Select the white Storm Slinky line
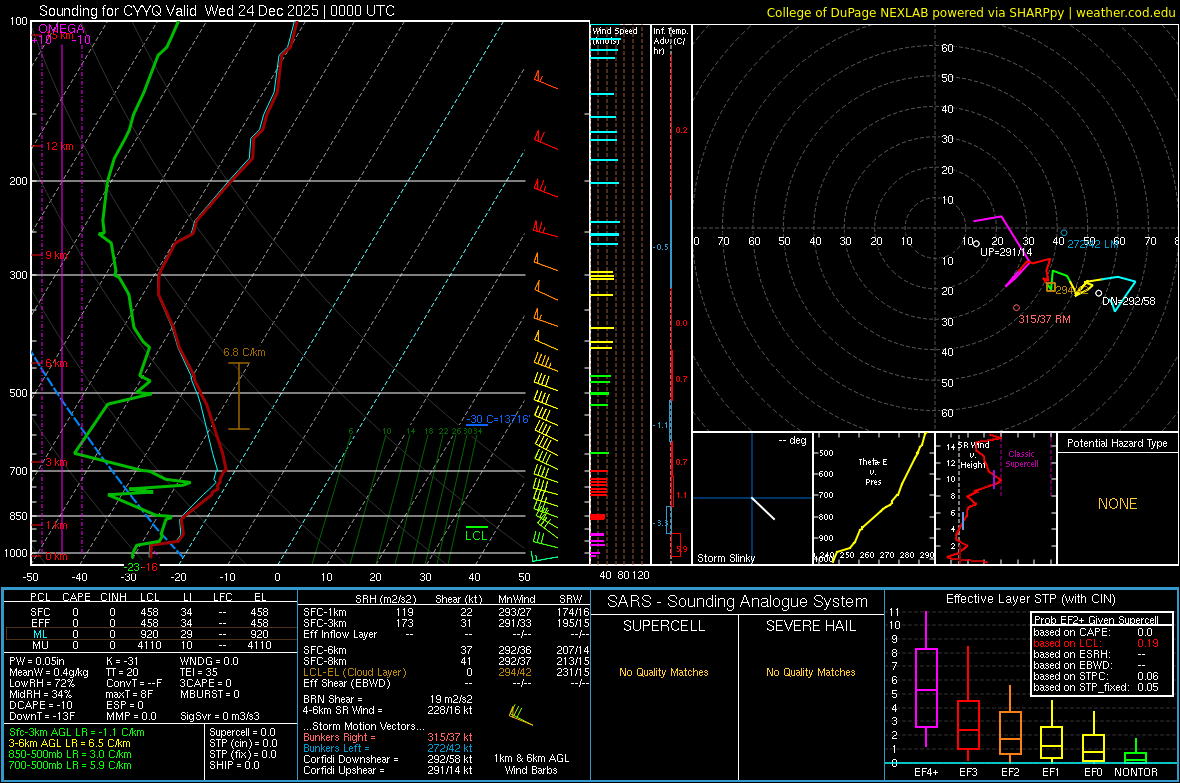Image resolution: width=1180 pixels, height=783 pixels. 763,508
